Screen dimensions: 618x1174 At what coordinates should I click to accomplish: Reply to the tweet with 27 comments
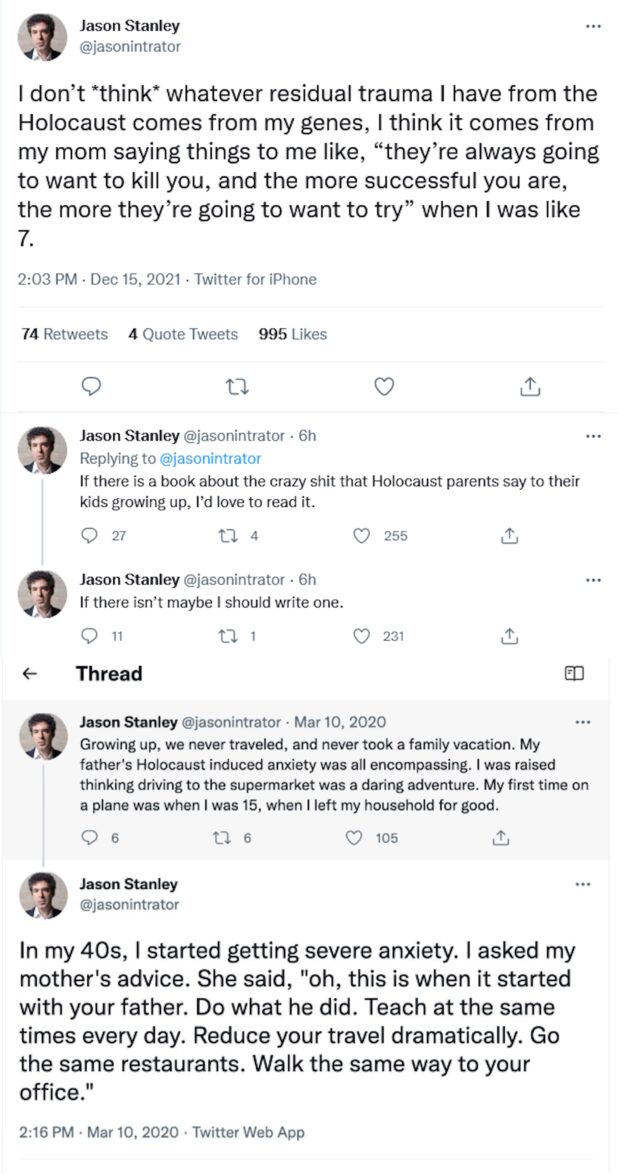click(x=91, y=536)
